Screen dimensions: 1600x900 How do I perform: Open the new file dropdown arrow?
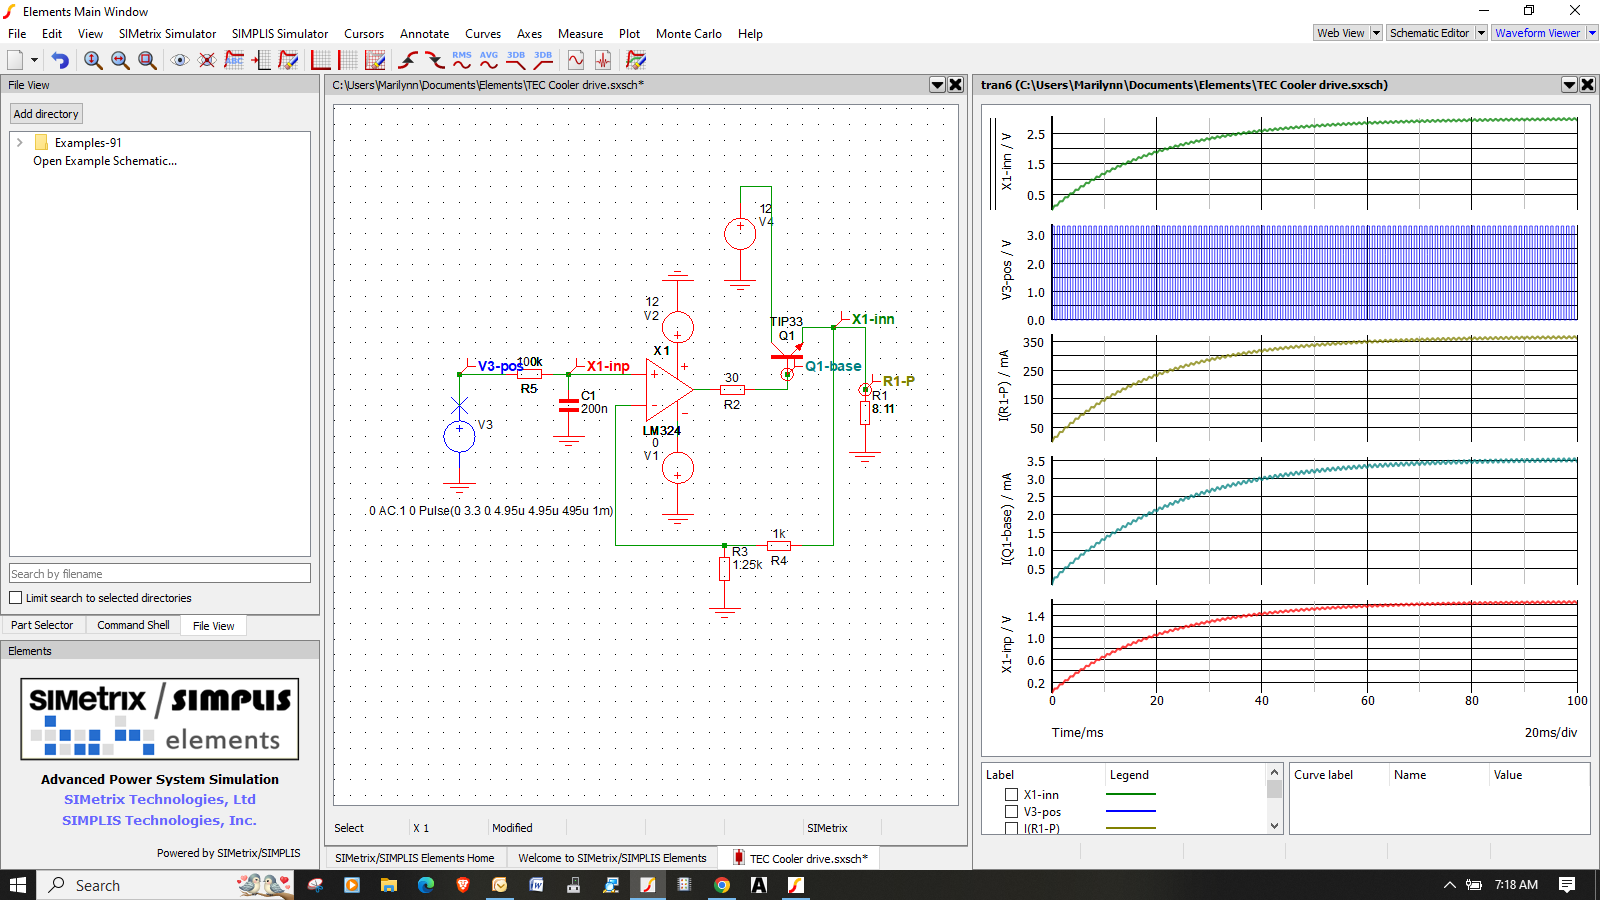(x=34, y=60)
